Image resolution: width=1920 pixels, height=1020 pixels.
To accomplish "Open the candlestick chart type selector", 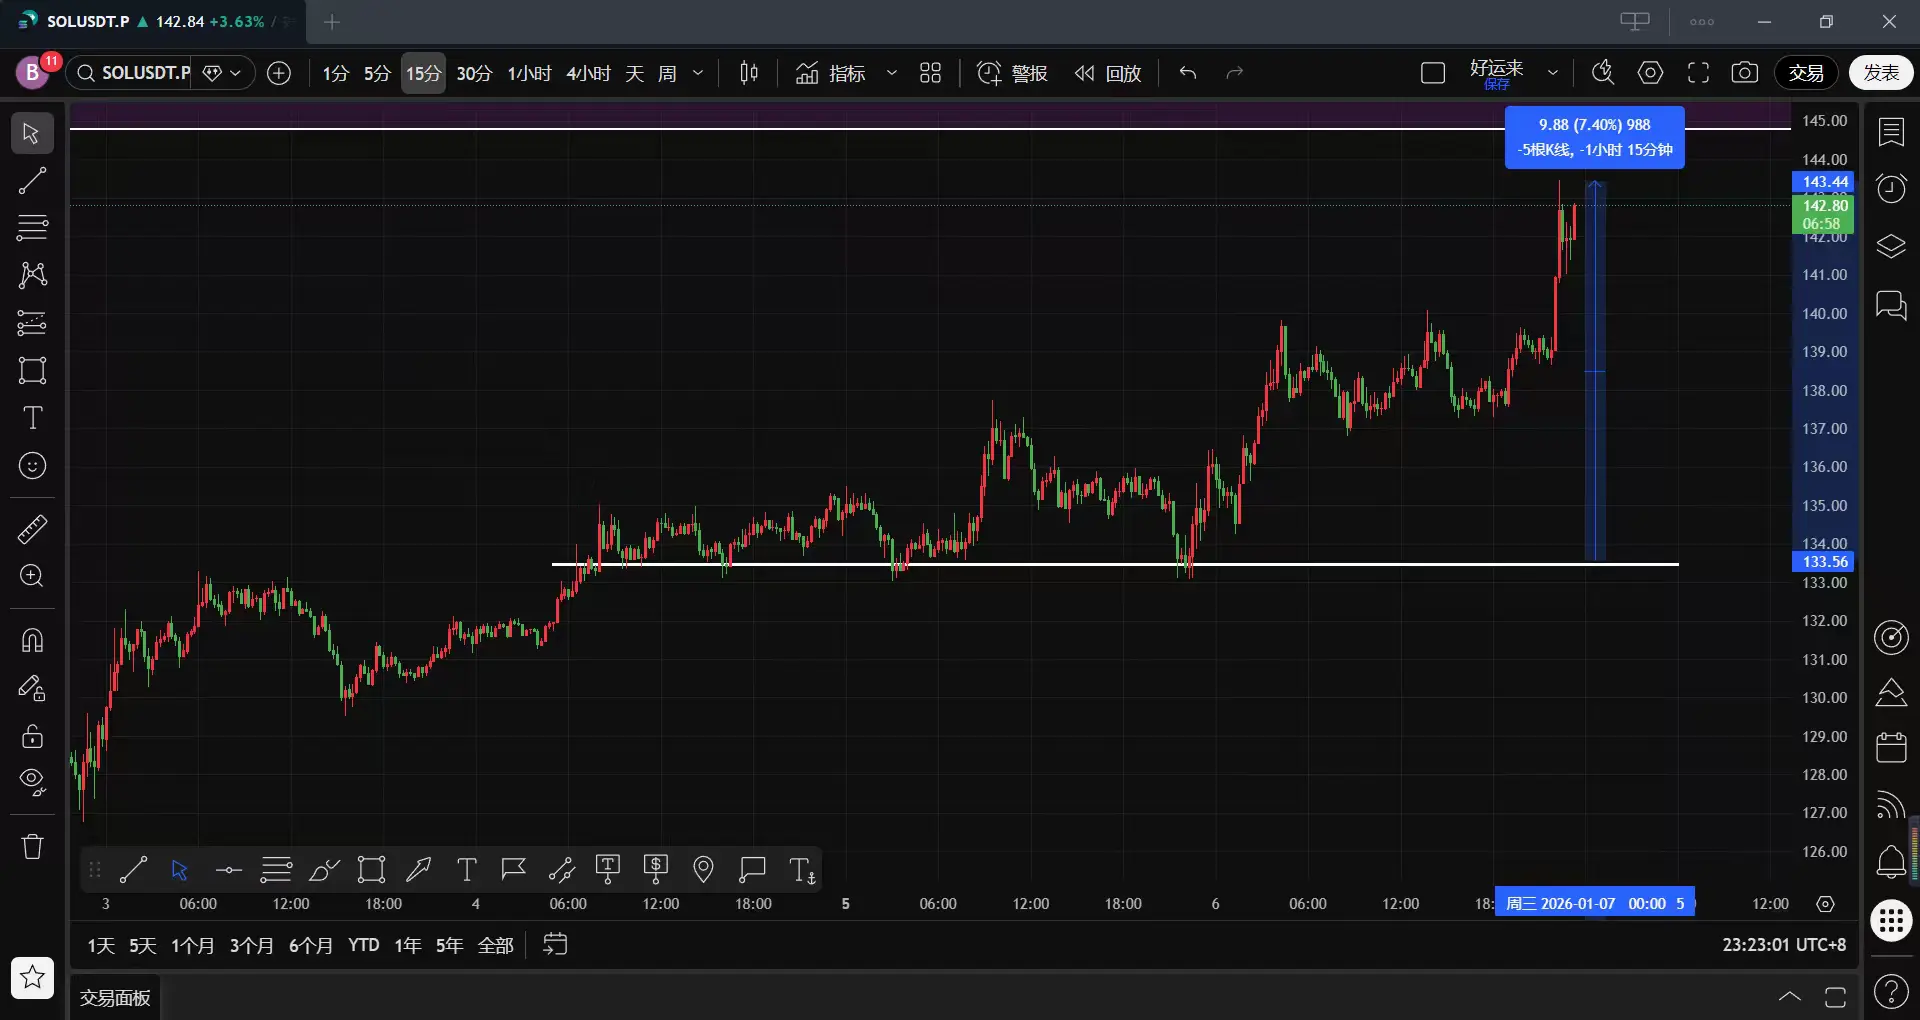I will click(x=749, y=73).
